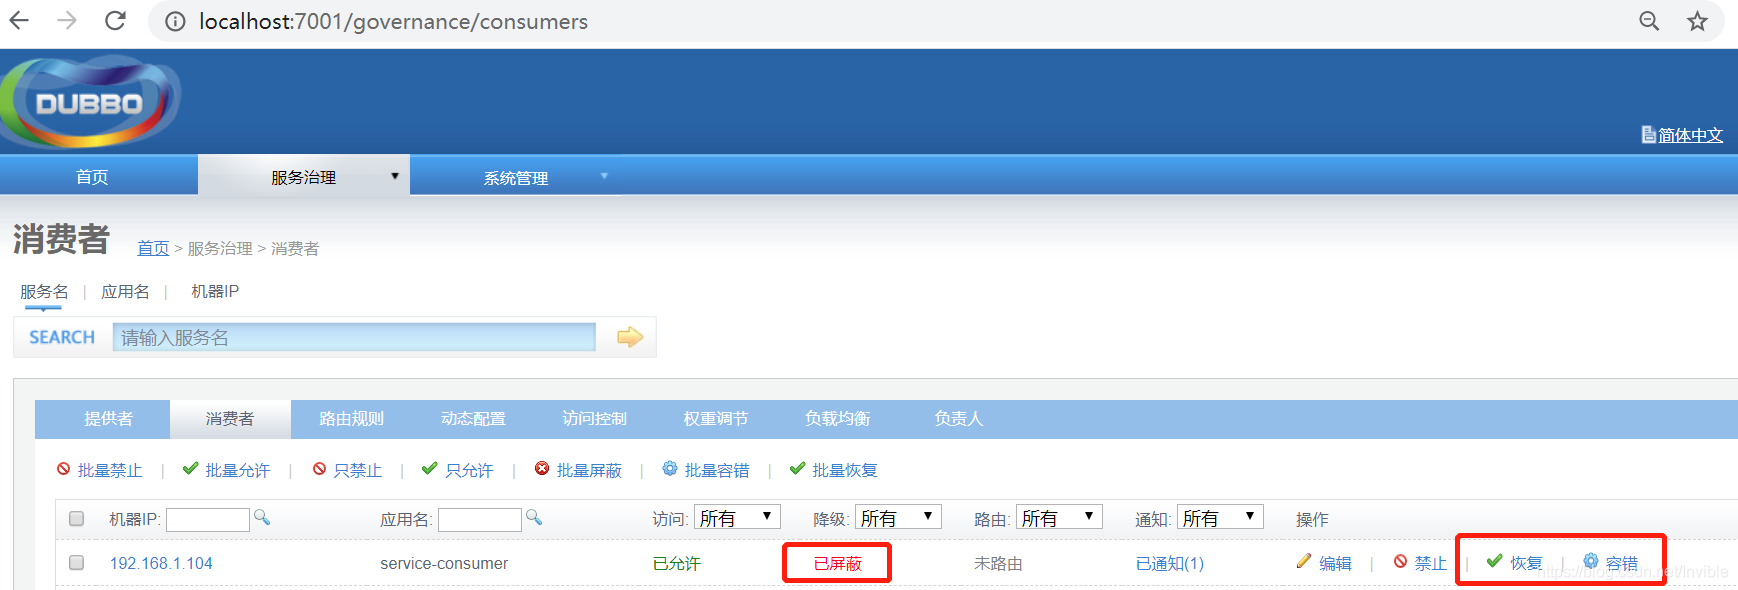Check the checkbox for 192.168.1.104 row
This screenshot has width=1738, height=590.
76,563
